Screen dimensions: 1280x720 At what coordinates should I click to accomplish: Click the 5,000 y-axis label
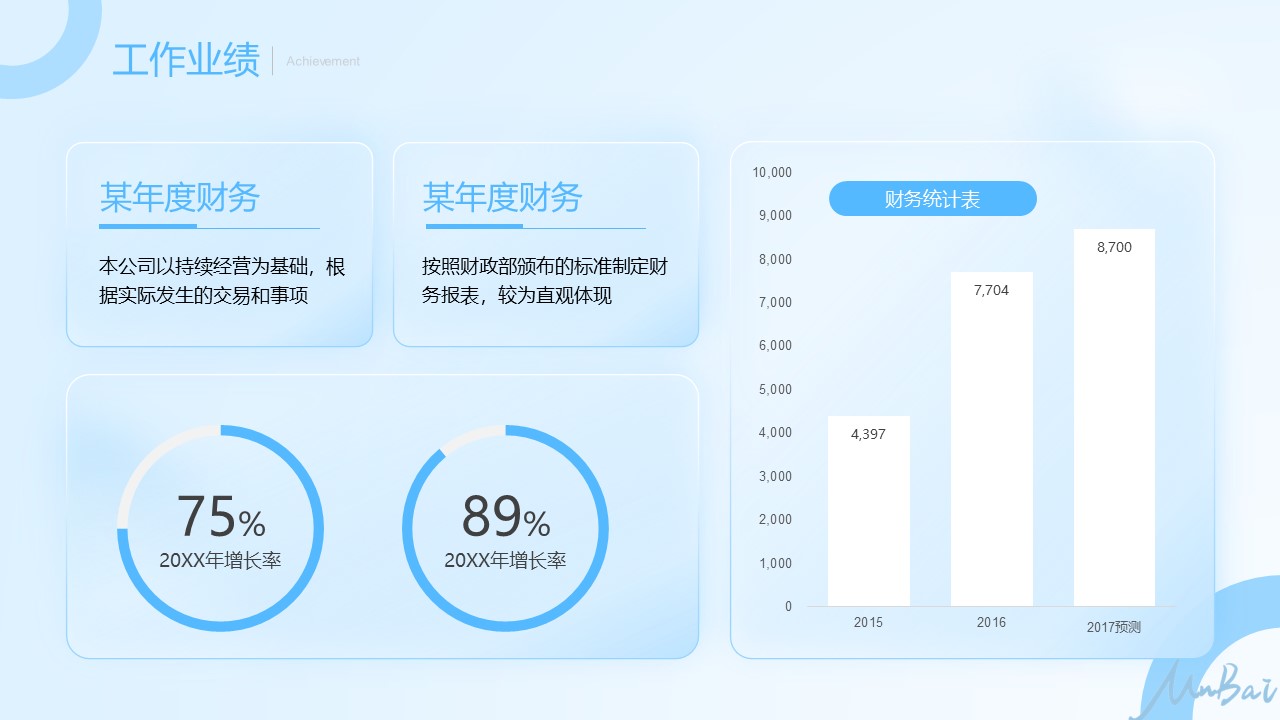pyautogui.click(x=775, y=389)
